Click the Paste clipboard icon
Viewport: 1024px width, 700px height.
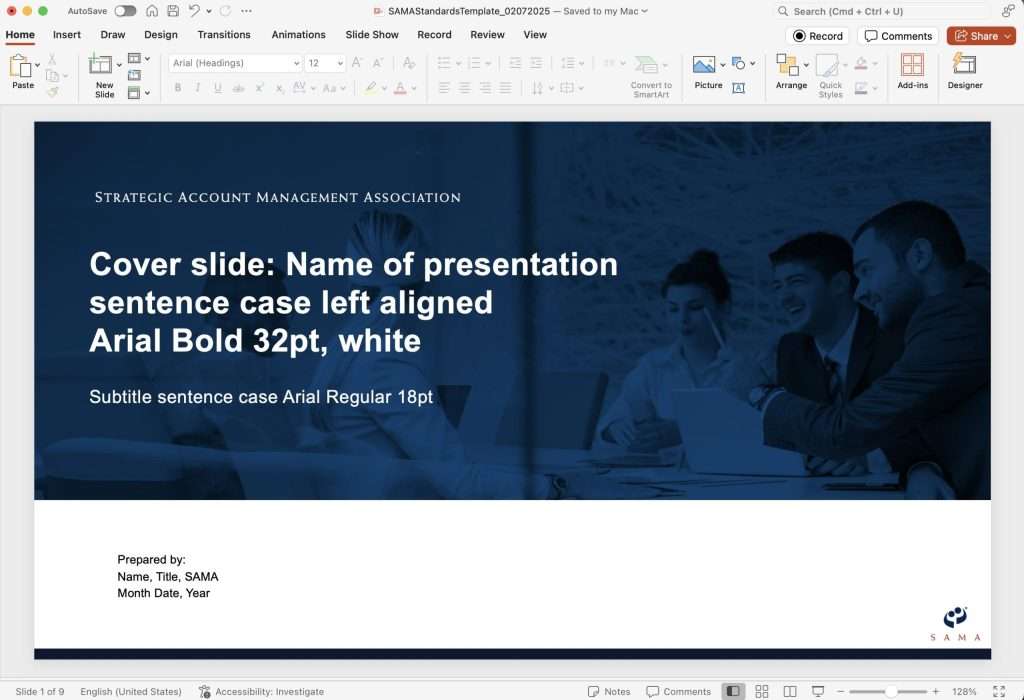(x=20, y=68)
